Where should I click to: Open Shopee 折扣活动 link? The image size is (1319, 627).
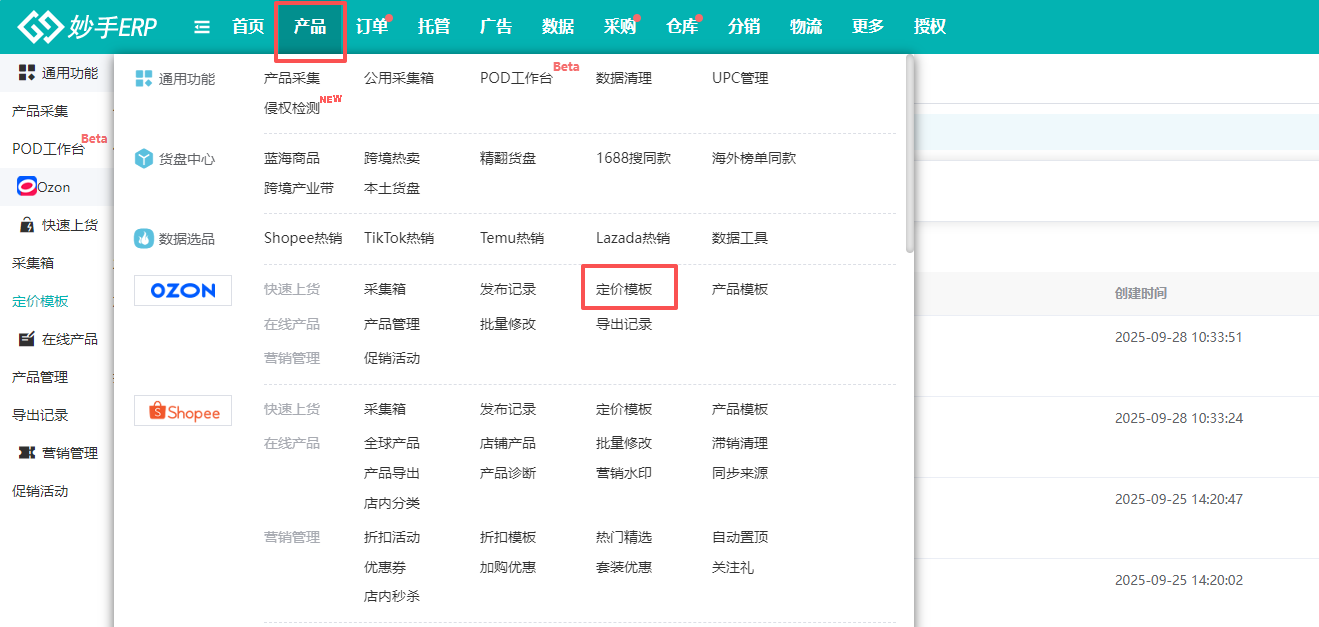click(392, 537)
